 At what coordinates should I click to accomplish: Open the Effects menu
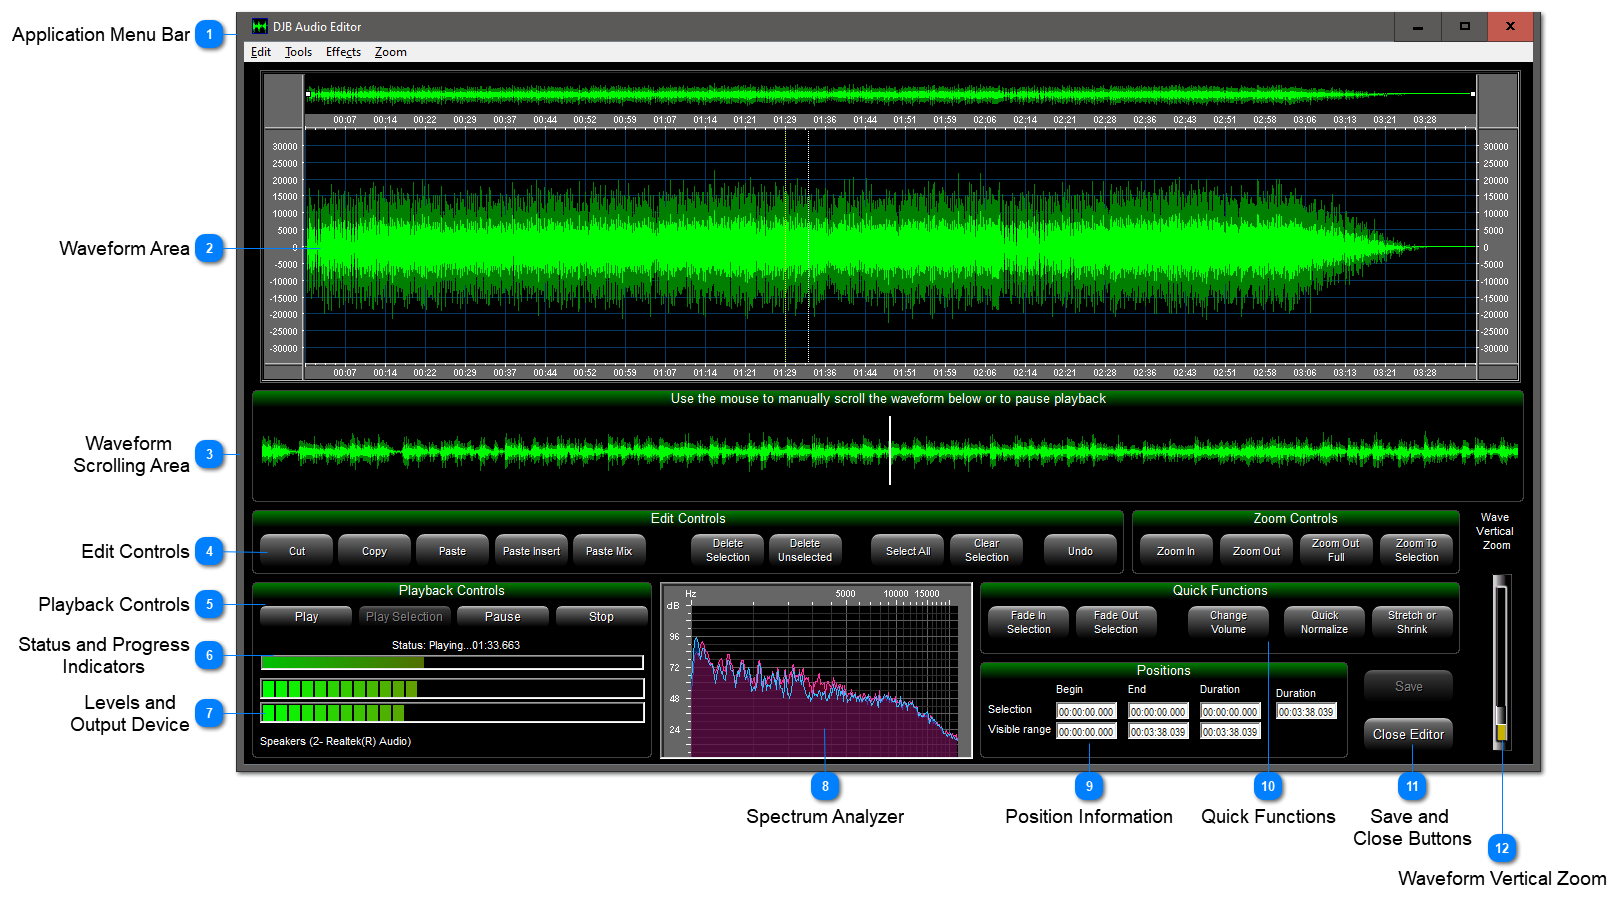343,52
